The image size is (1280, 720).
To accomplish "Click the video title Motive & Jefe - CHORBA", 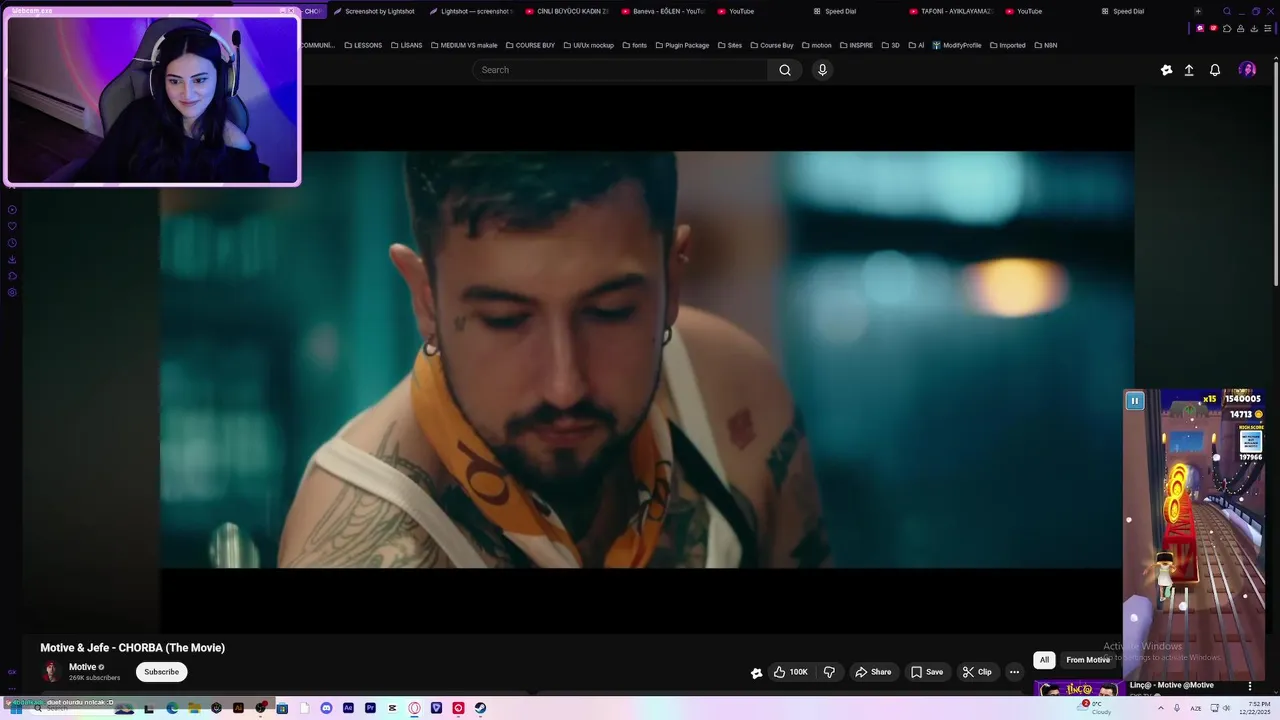I will coord(132,648).
